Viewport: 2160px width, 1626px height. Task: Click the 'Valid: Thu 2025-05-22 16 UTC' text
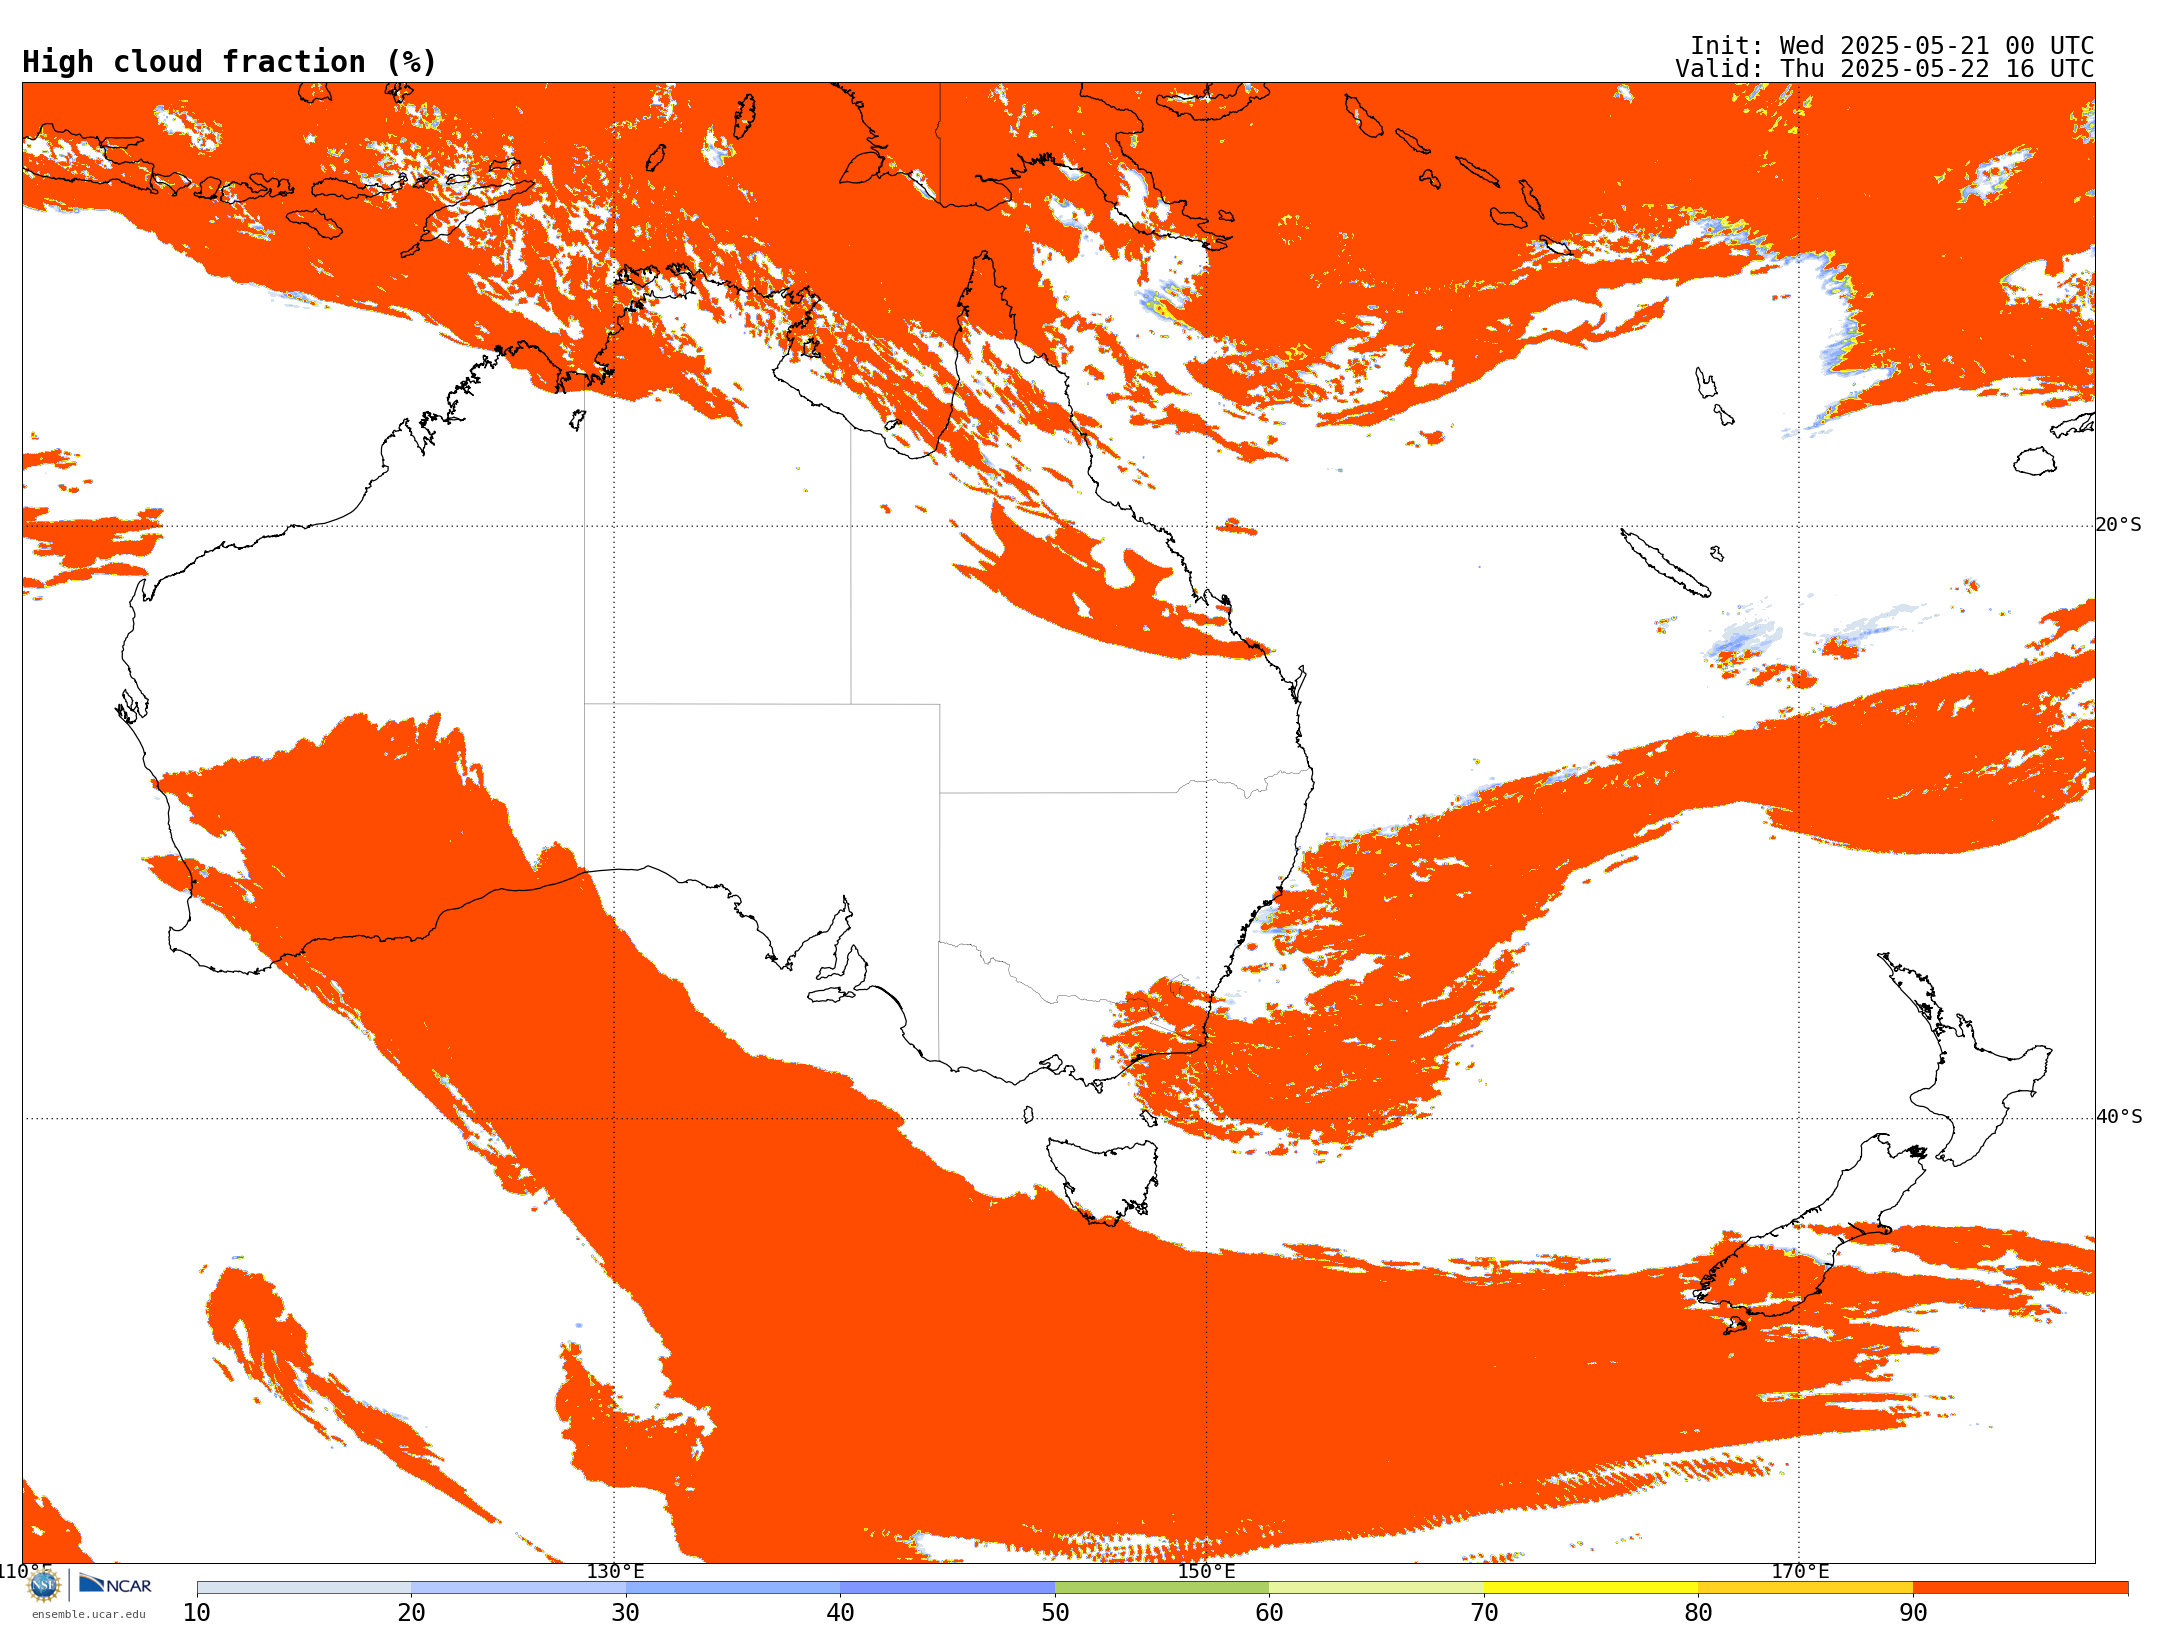(x=1885, y=69)
